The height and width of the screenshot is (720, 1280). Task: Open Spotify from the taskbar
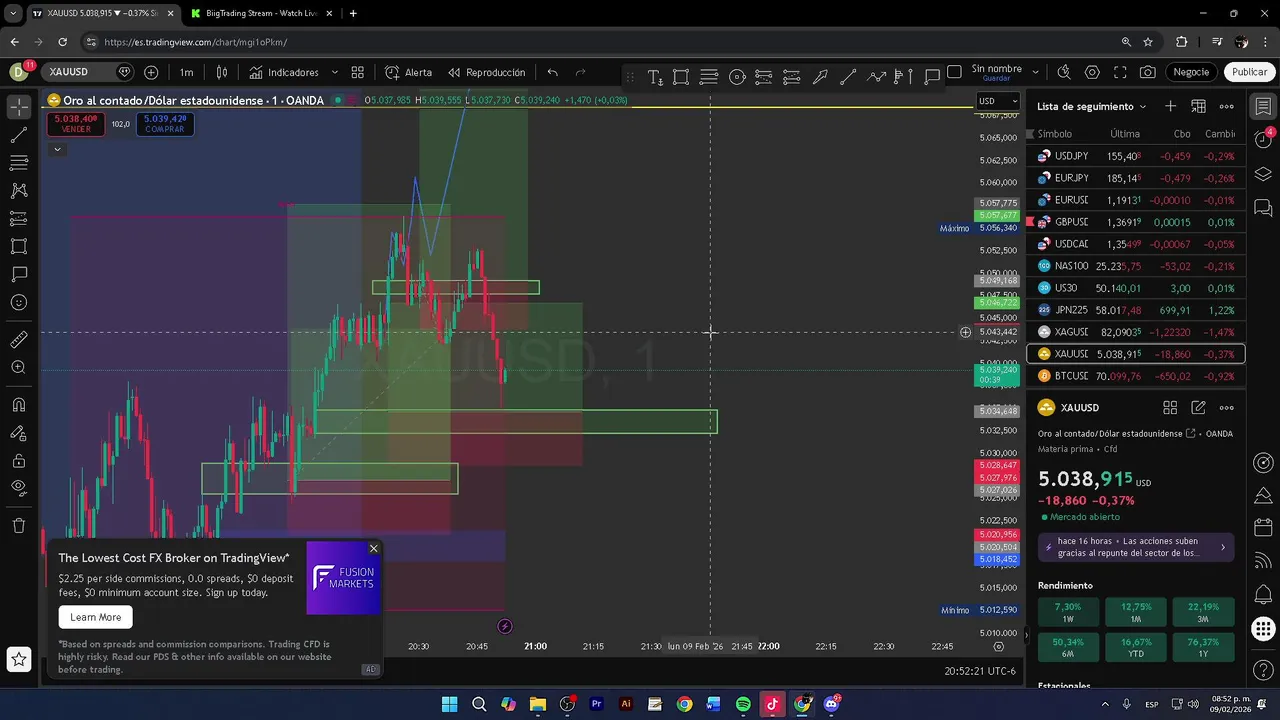point(743,704)
